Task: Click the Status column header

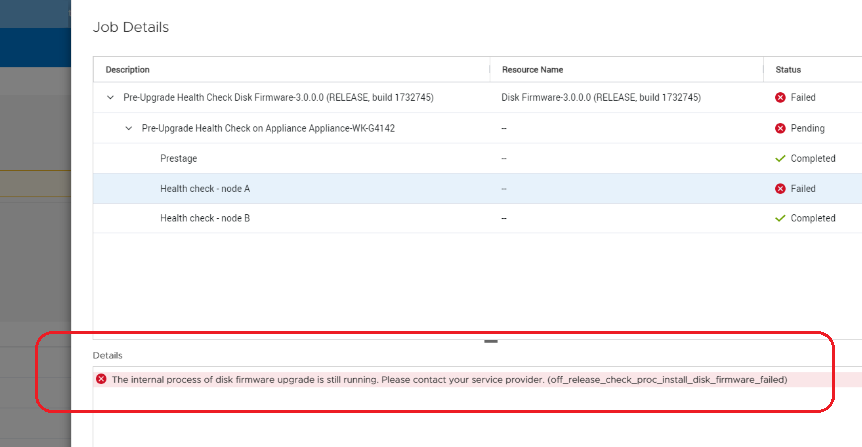Action: click(788, 70)
